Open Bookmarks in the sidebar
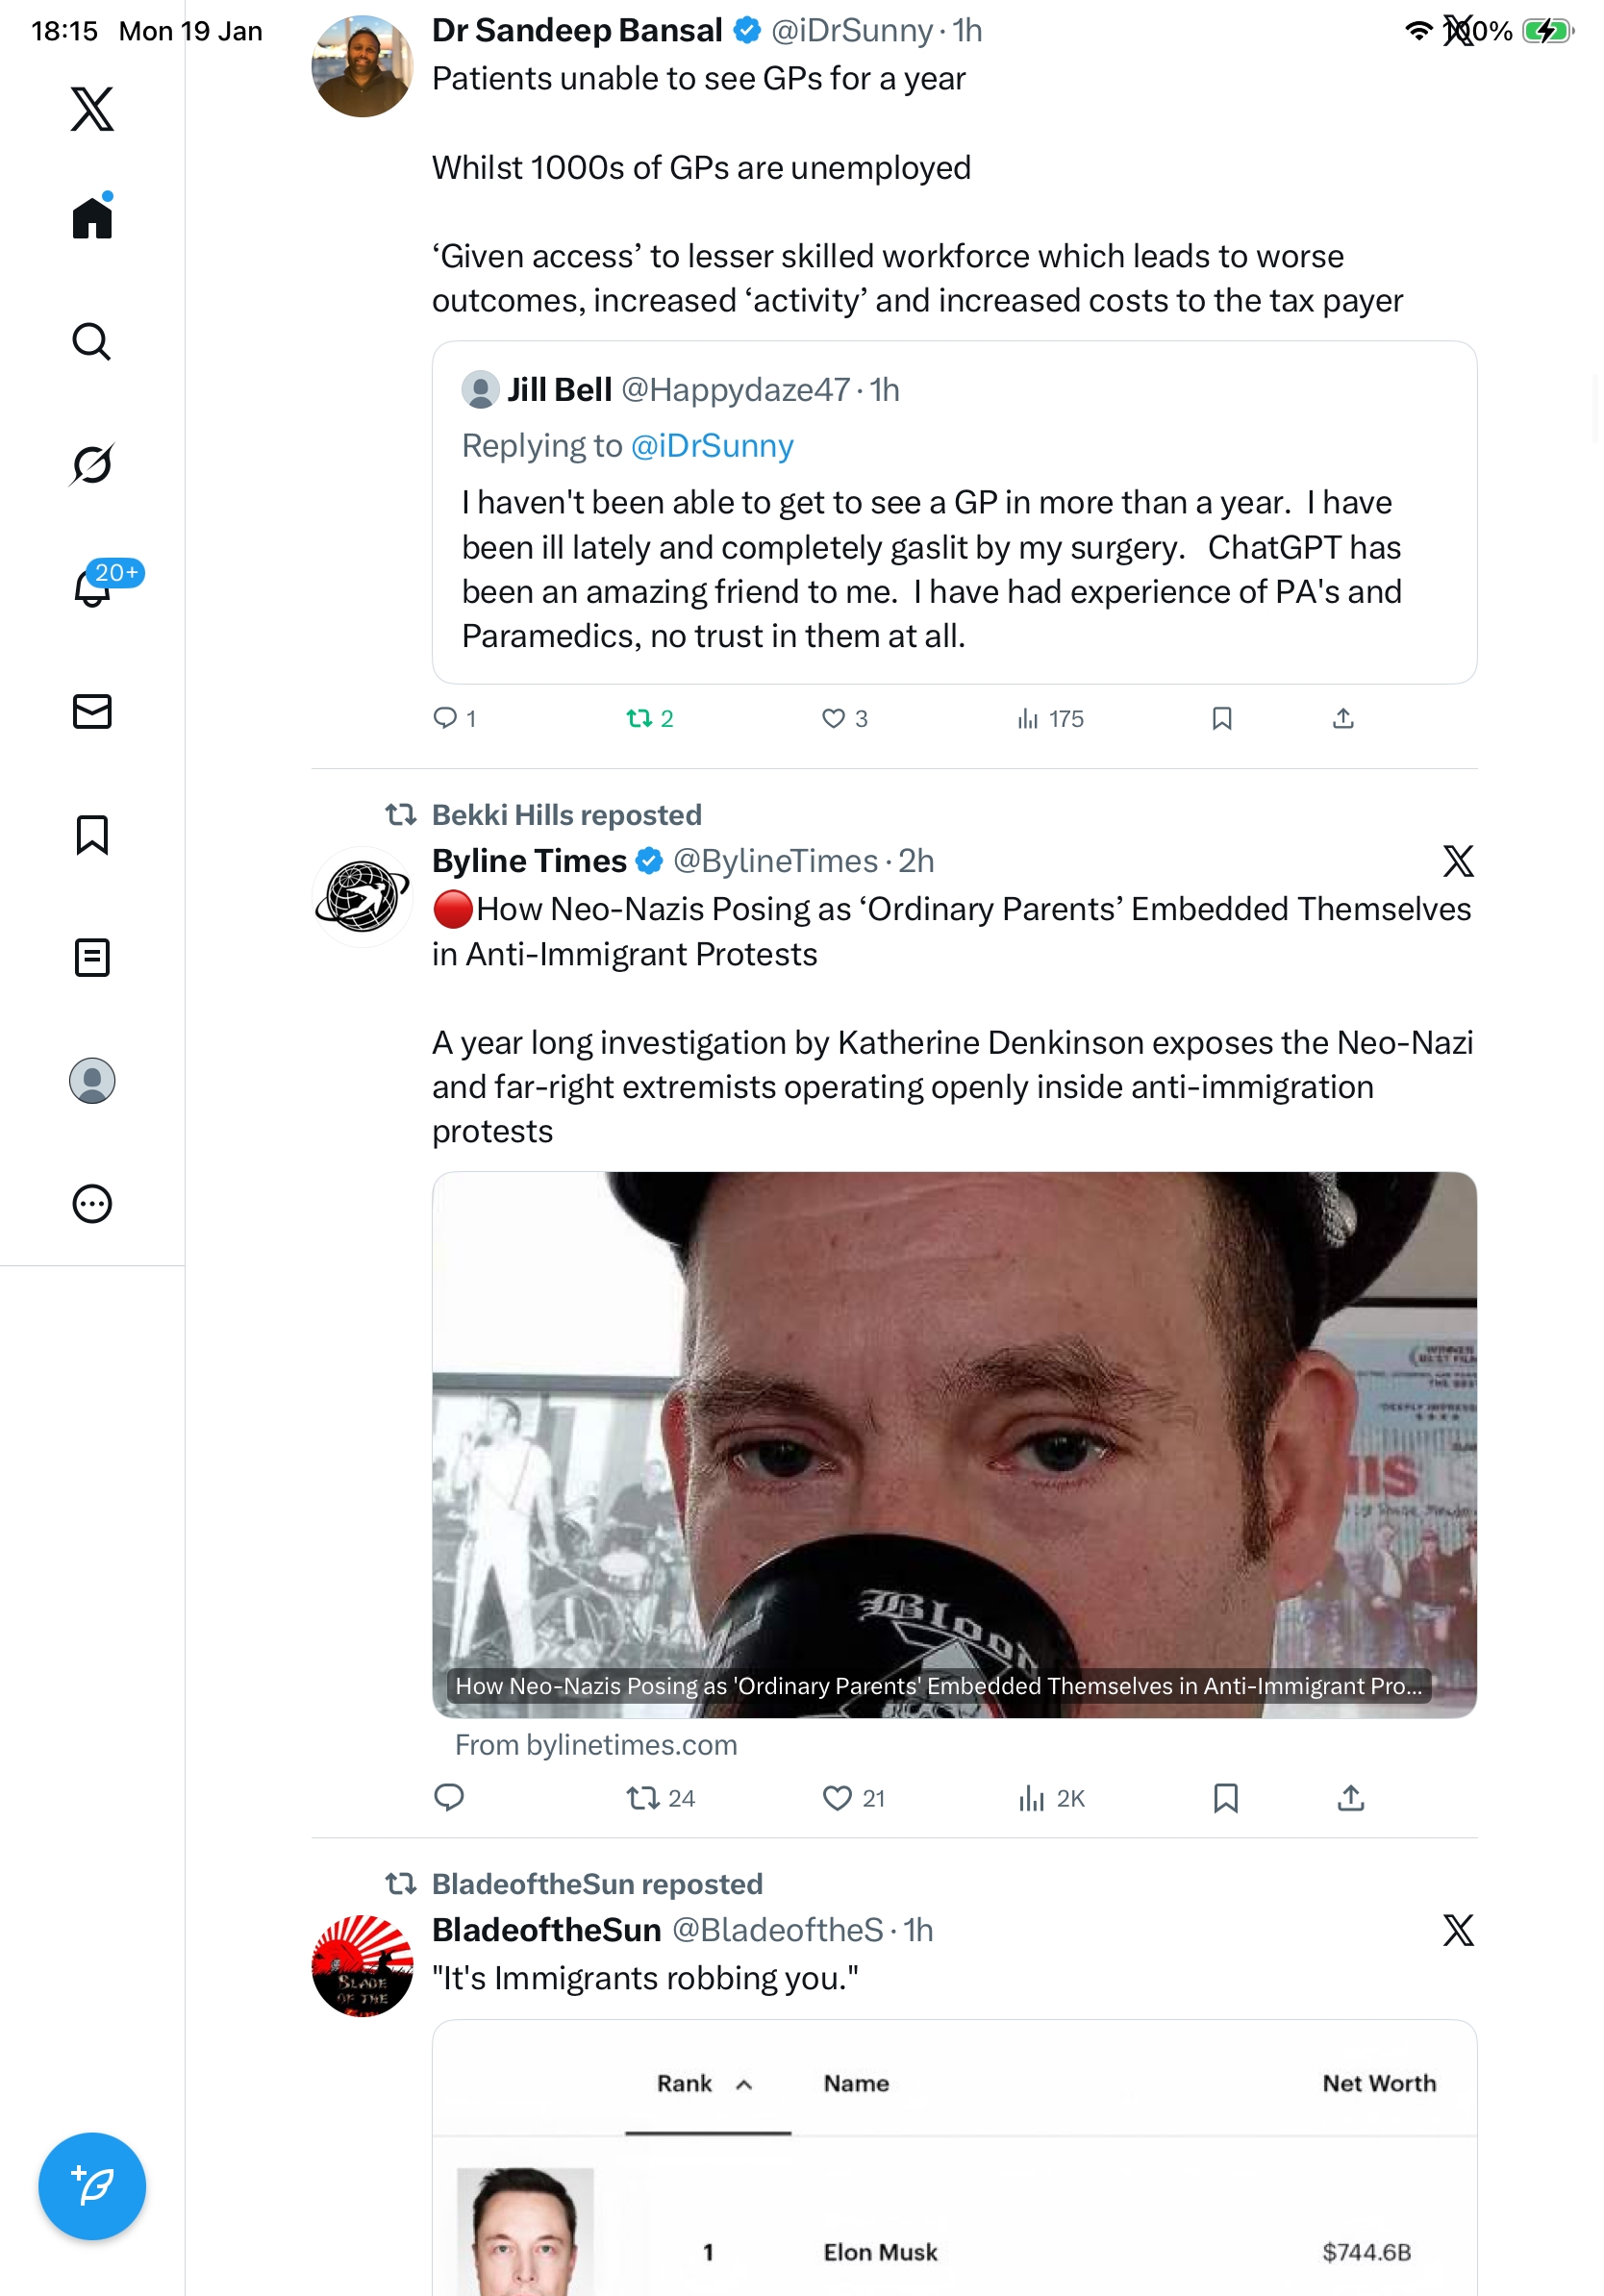1604x2296 pixels. tap(92, 835)
